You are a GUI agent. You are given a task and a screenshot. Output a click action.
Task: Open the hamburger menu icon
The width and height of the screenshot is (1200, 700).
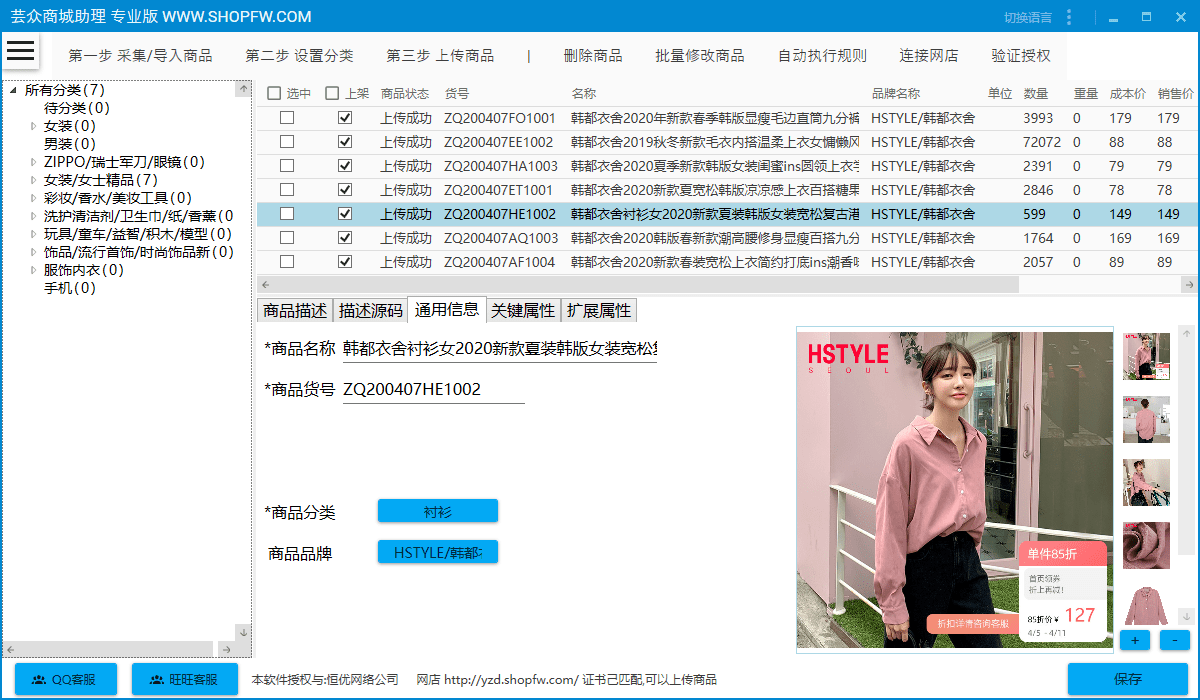pyautogui.click(x=21, y=50)
